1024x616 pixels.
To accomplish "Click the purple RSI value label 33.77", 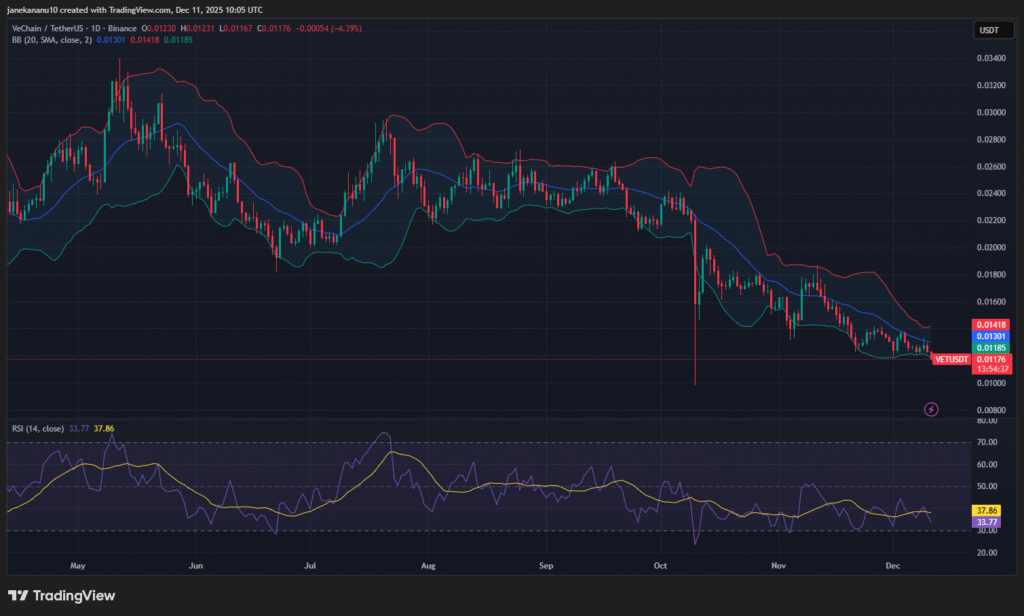I will pos(988,522).
